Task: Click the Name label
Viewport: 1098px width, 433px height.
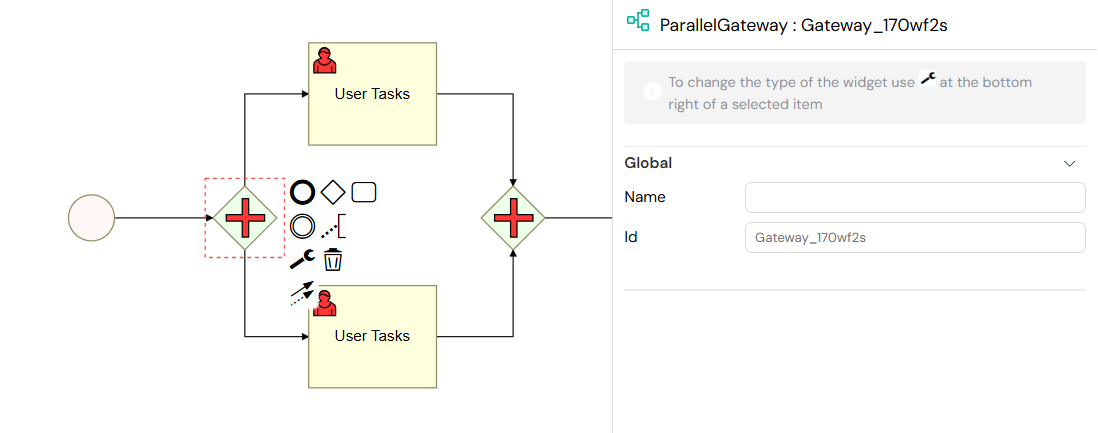Action: click(644, 198)
